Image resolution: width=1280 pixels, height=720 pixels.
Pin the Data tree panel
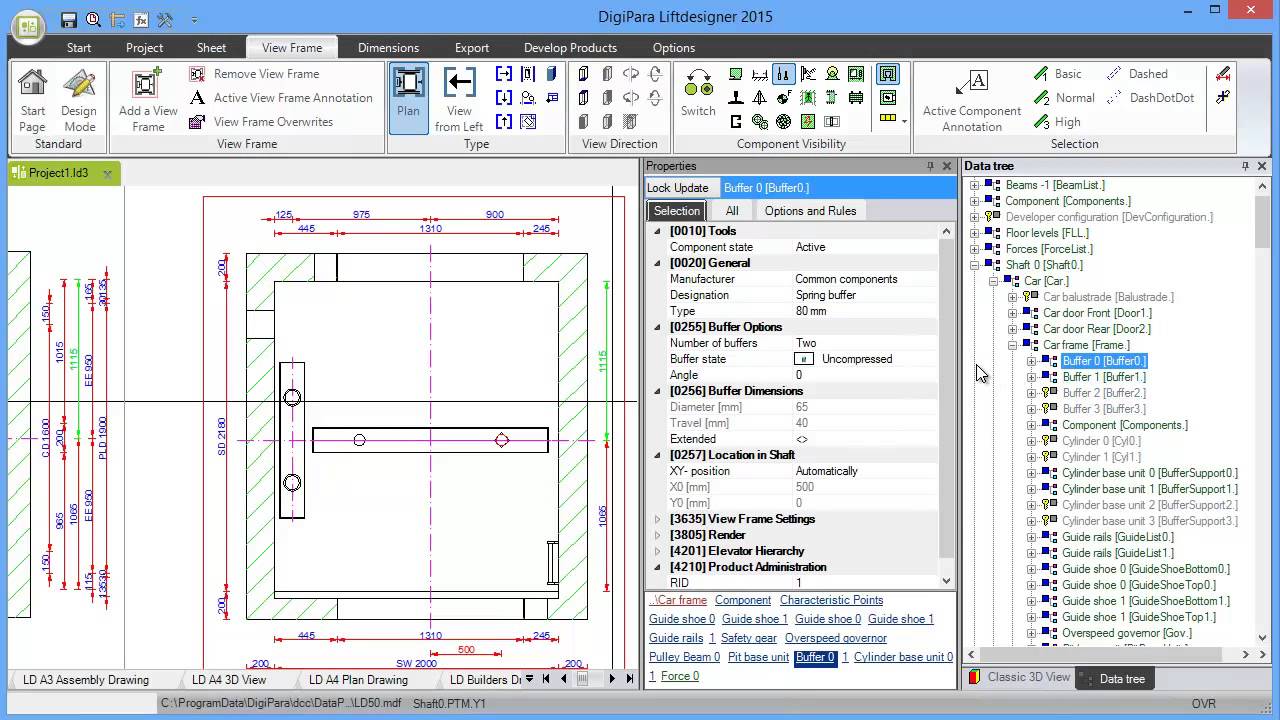click(1245, 166)
